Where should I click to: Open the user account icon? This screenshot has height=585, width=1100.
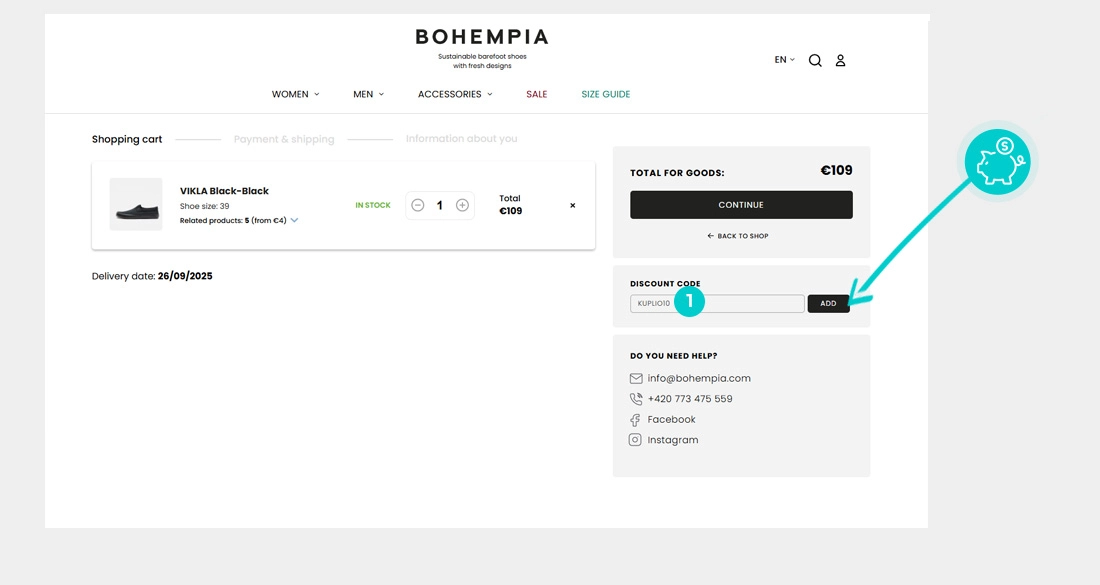click(x=840, y=60)
